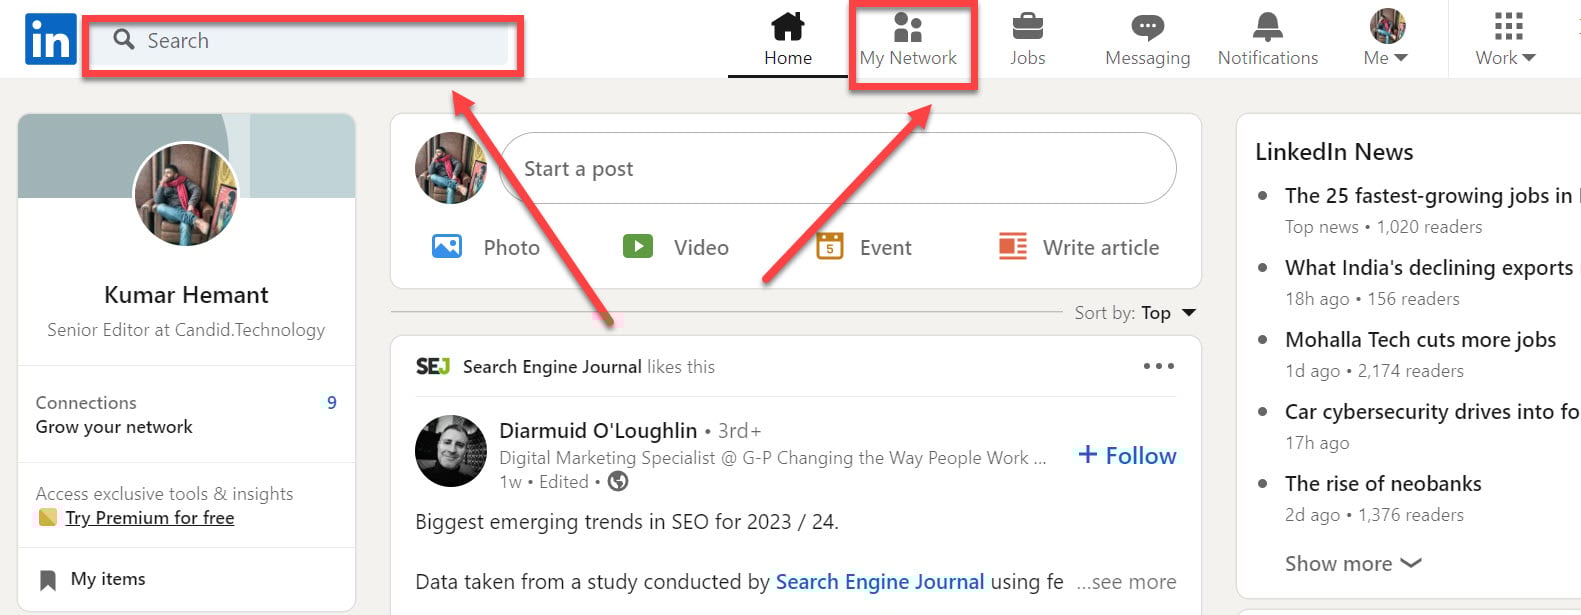Viewport: 1581px width, 615px height.
Task: Click Digital Marketing Specialist headline text
Action: click(773, 458)
